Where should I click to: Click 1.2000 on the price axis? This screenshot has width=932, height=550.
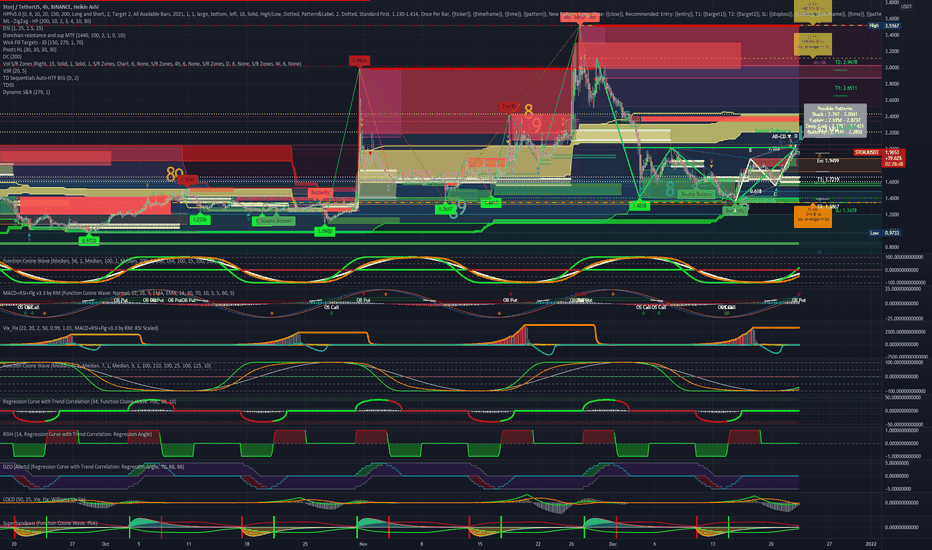coord(892,215)
